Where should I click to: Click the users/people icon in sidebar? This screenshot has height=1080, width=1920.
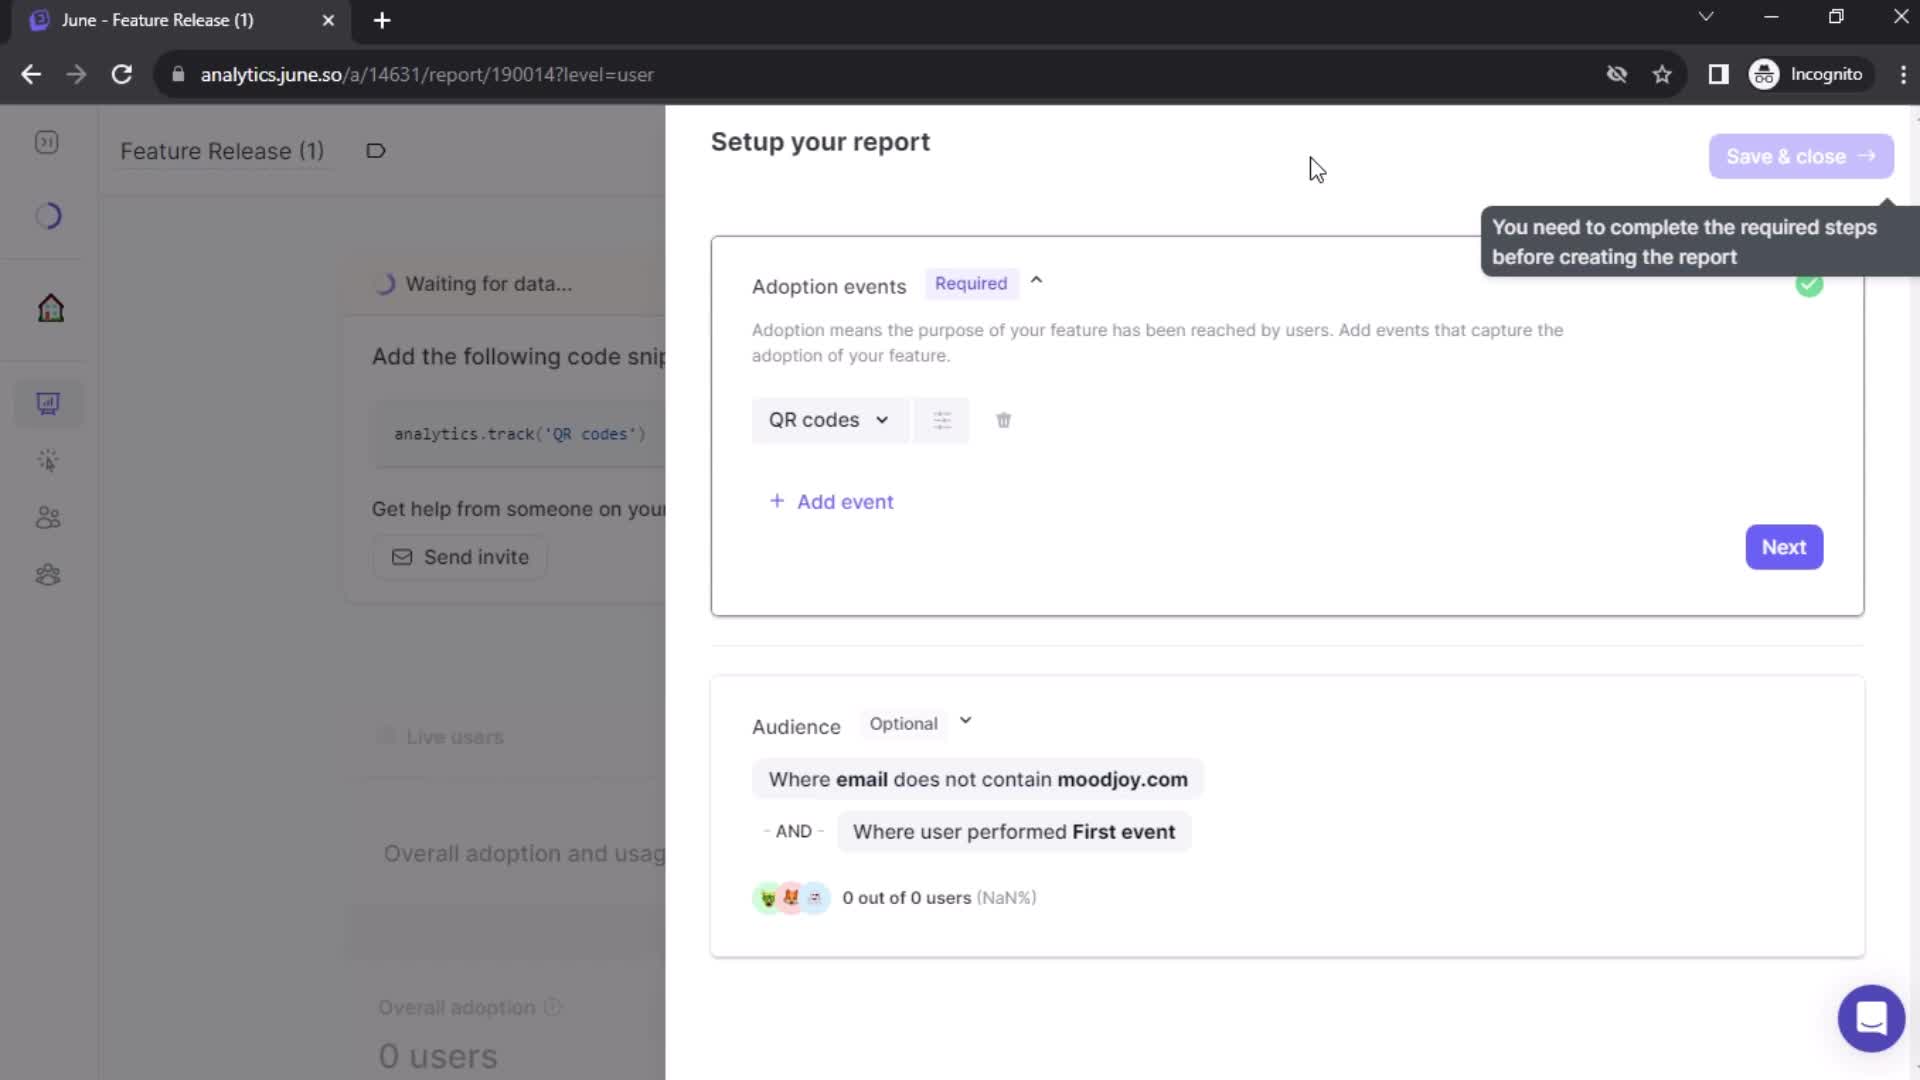(x=47, y=517)
